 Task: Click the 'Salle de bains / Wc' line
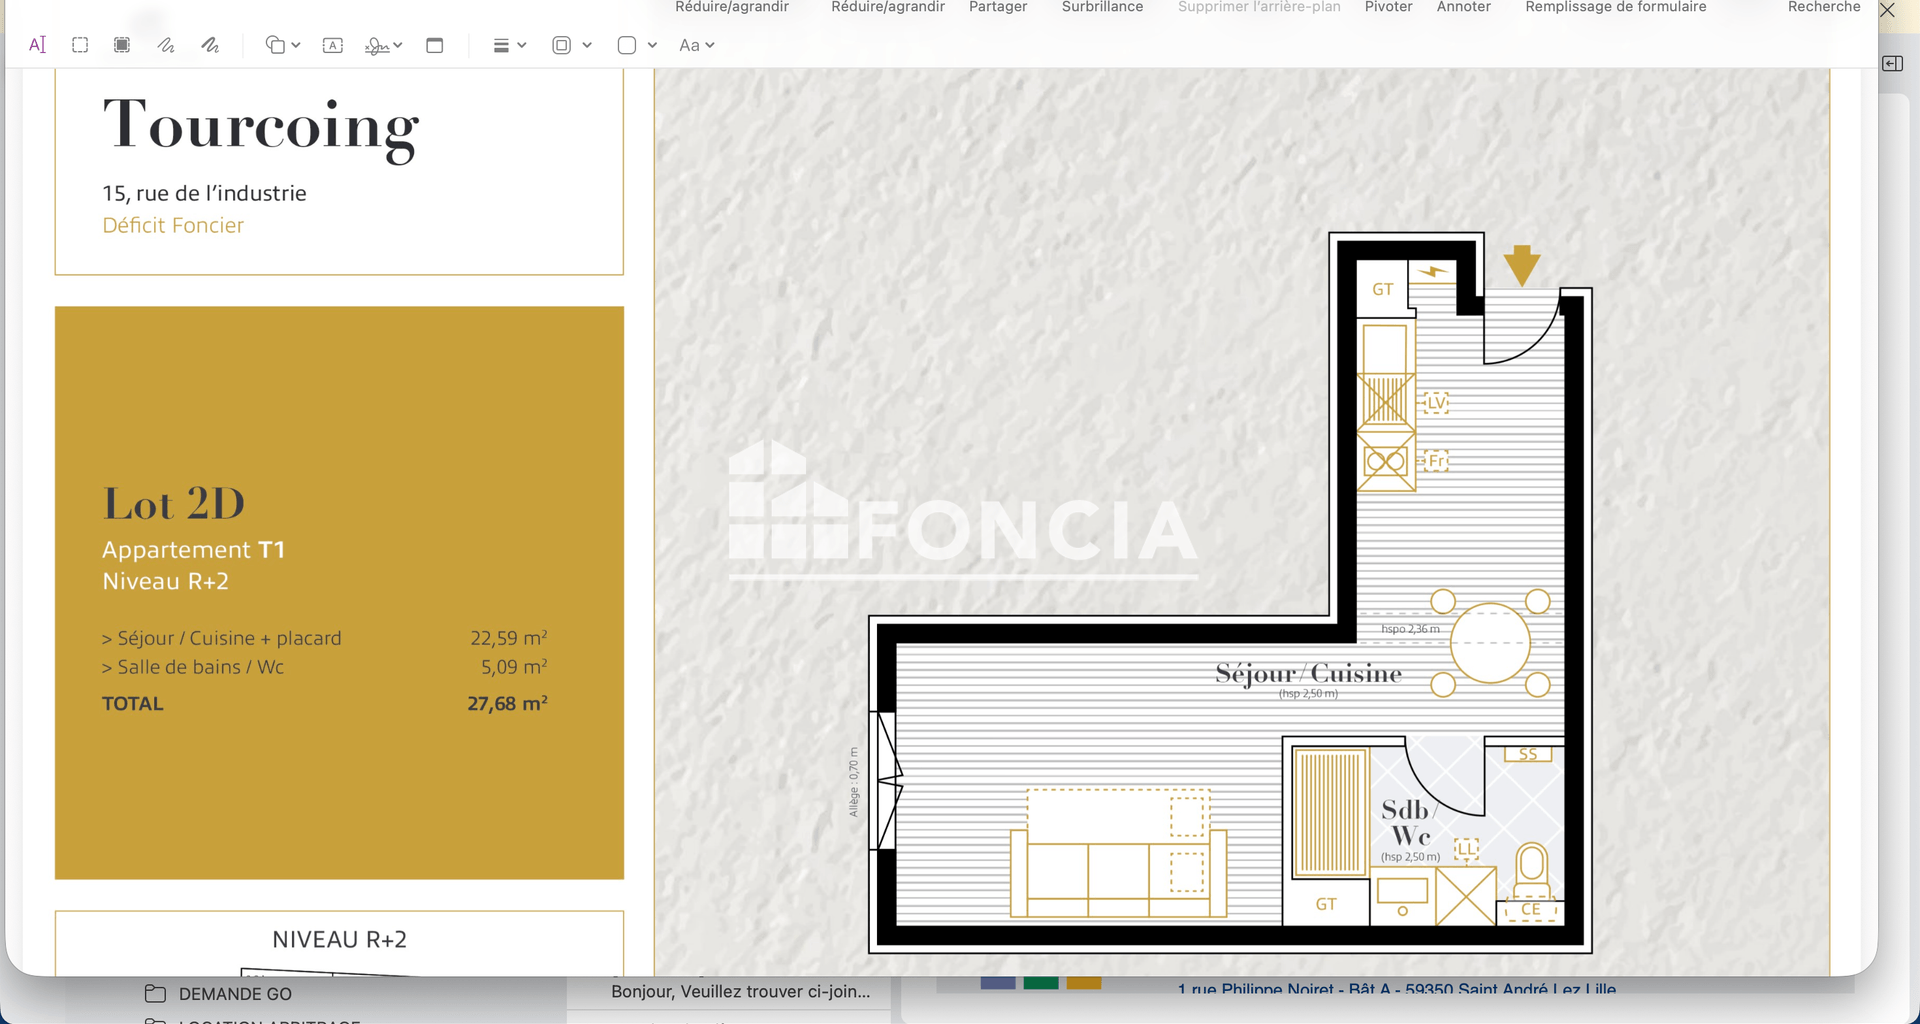coord(193,667)
